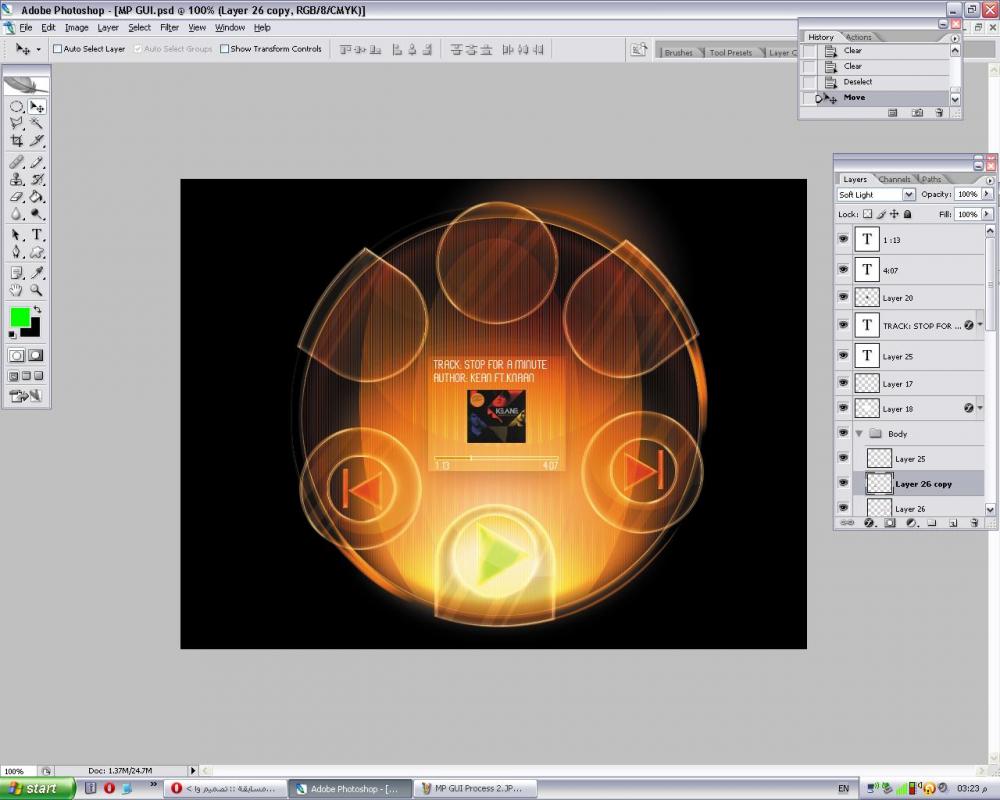Screen dimensions: 1000x800
Task: Switch to the Actions tab
Action: tap(858, 37)
